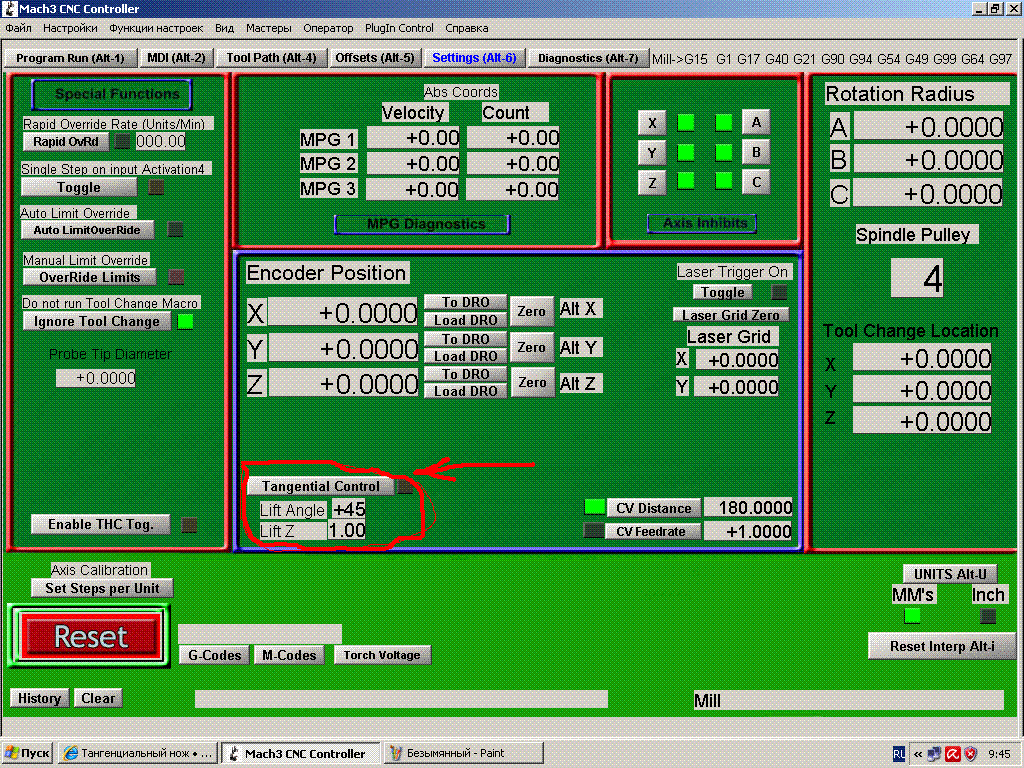Screen dimensions: 1024x768
Task: Click the X axis inhibit button
Action: pos(652,123)
